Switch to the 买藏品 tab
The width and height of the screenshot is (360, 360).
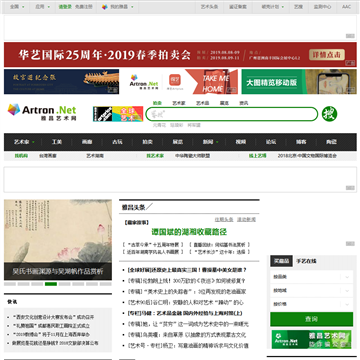coord(281,261)
